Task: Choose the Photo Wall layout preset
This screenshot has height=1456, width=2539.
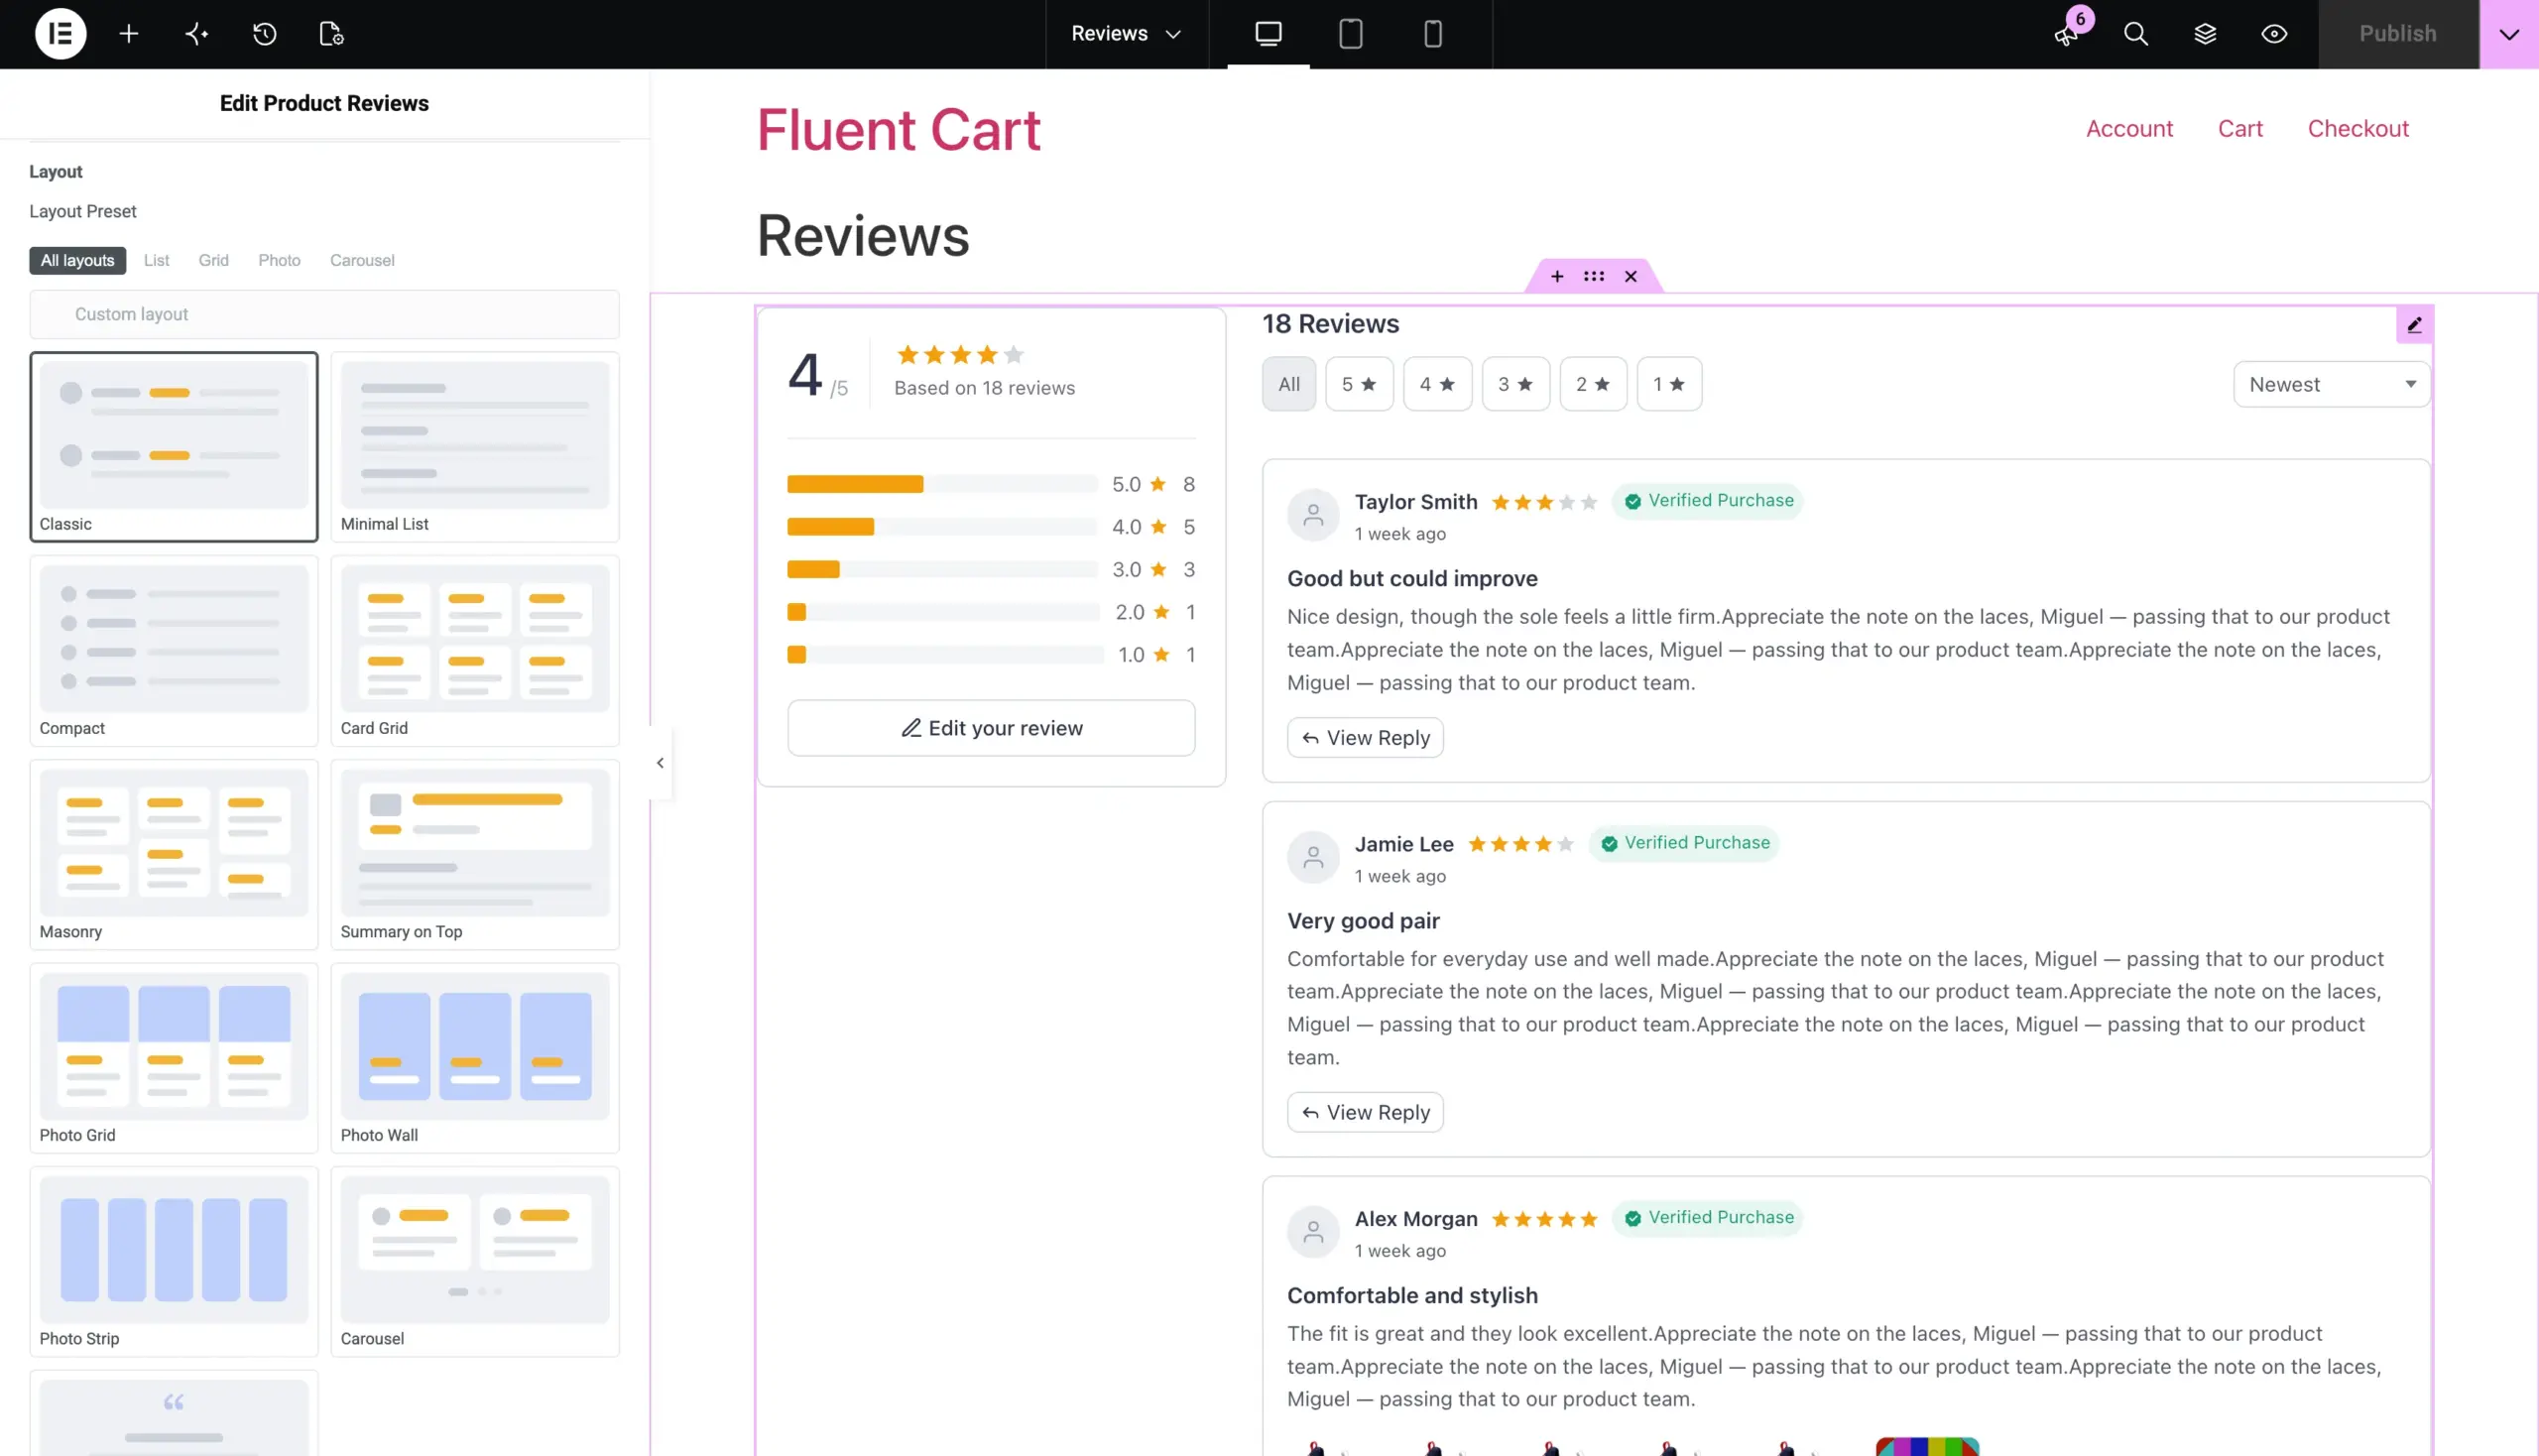Action: [475, 1057]
